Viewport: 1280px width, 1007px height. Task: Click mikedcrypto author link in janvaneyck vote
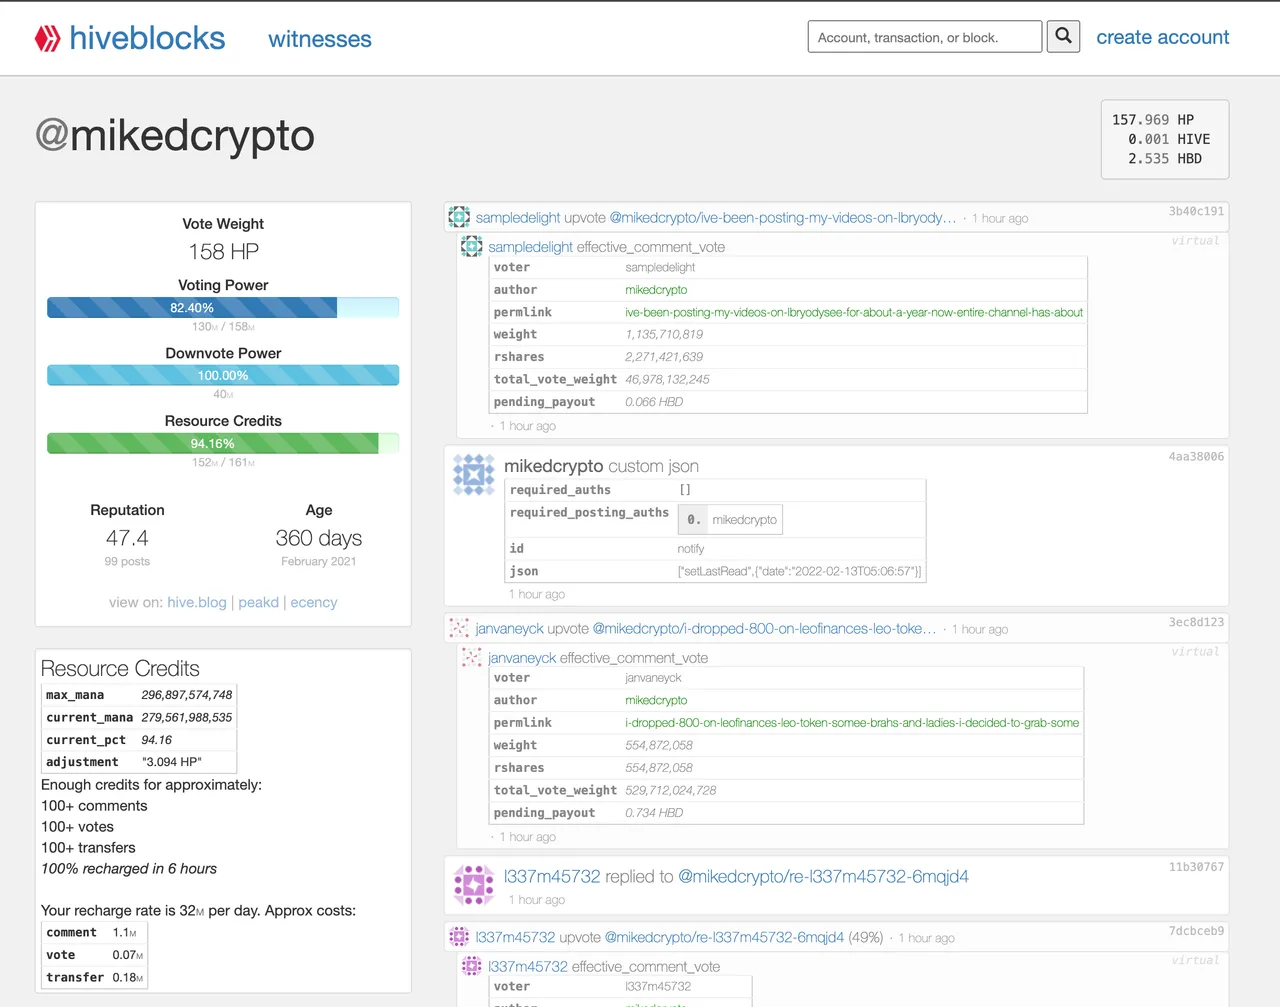click(x=656, y=700)
